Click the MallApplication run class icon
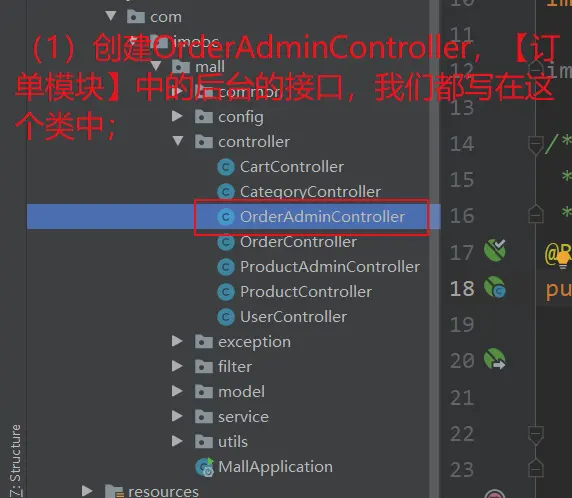The height and width of the screenshot is (498, 572). click(205, 467)
